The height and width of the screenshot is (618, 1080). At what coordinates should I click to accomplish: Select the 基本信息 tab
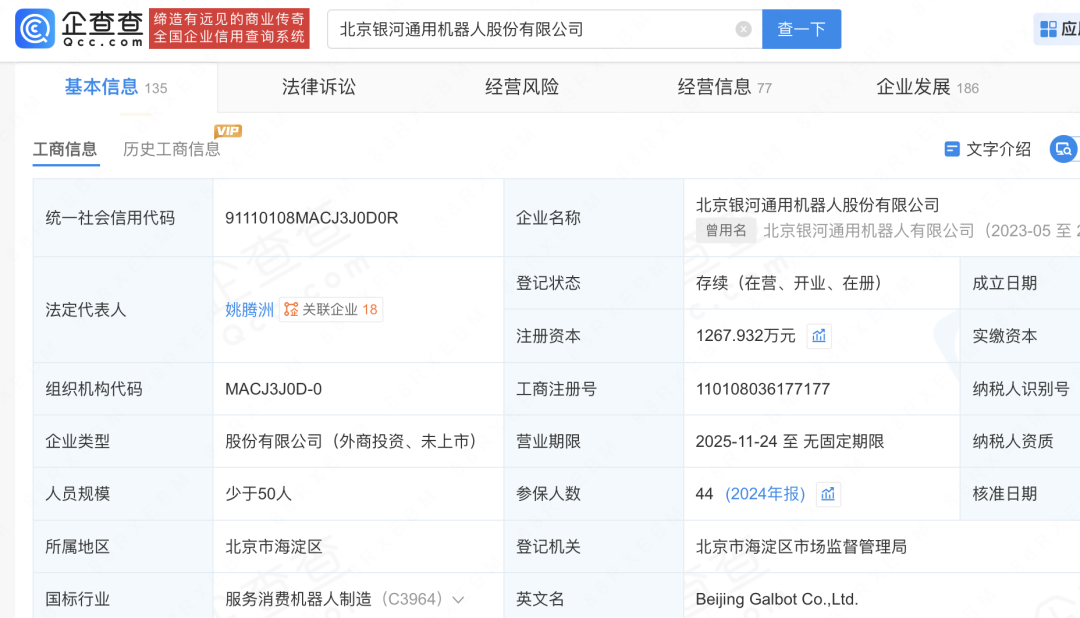102,87
